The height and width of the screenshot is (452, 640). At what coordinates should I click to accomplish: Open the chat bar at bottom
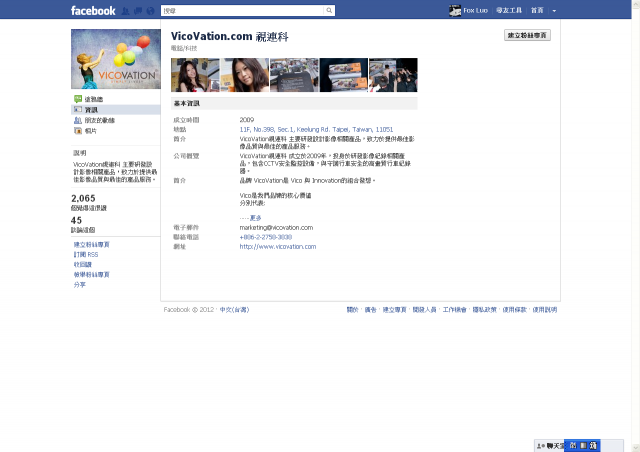pos(549,446)
